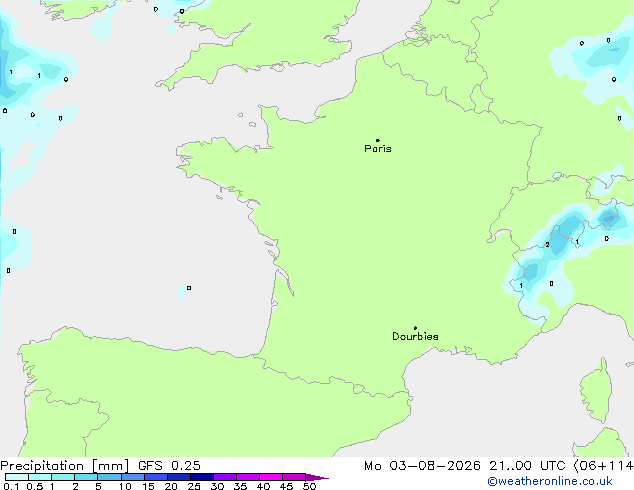The width and height of the screenshot is (634, 490).
Task: Pick legend swatch between 20 and 25
Action: [178, 477]
